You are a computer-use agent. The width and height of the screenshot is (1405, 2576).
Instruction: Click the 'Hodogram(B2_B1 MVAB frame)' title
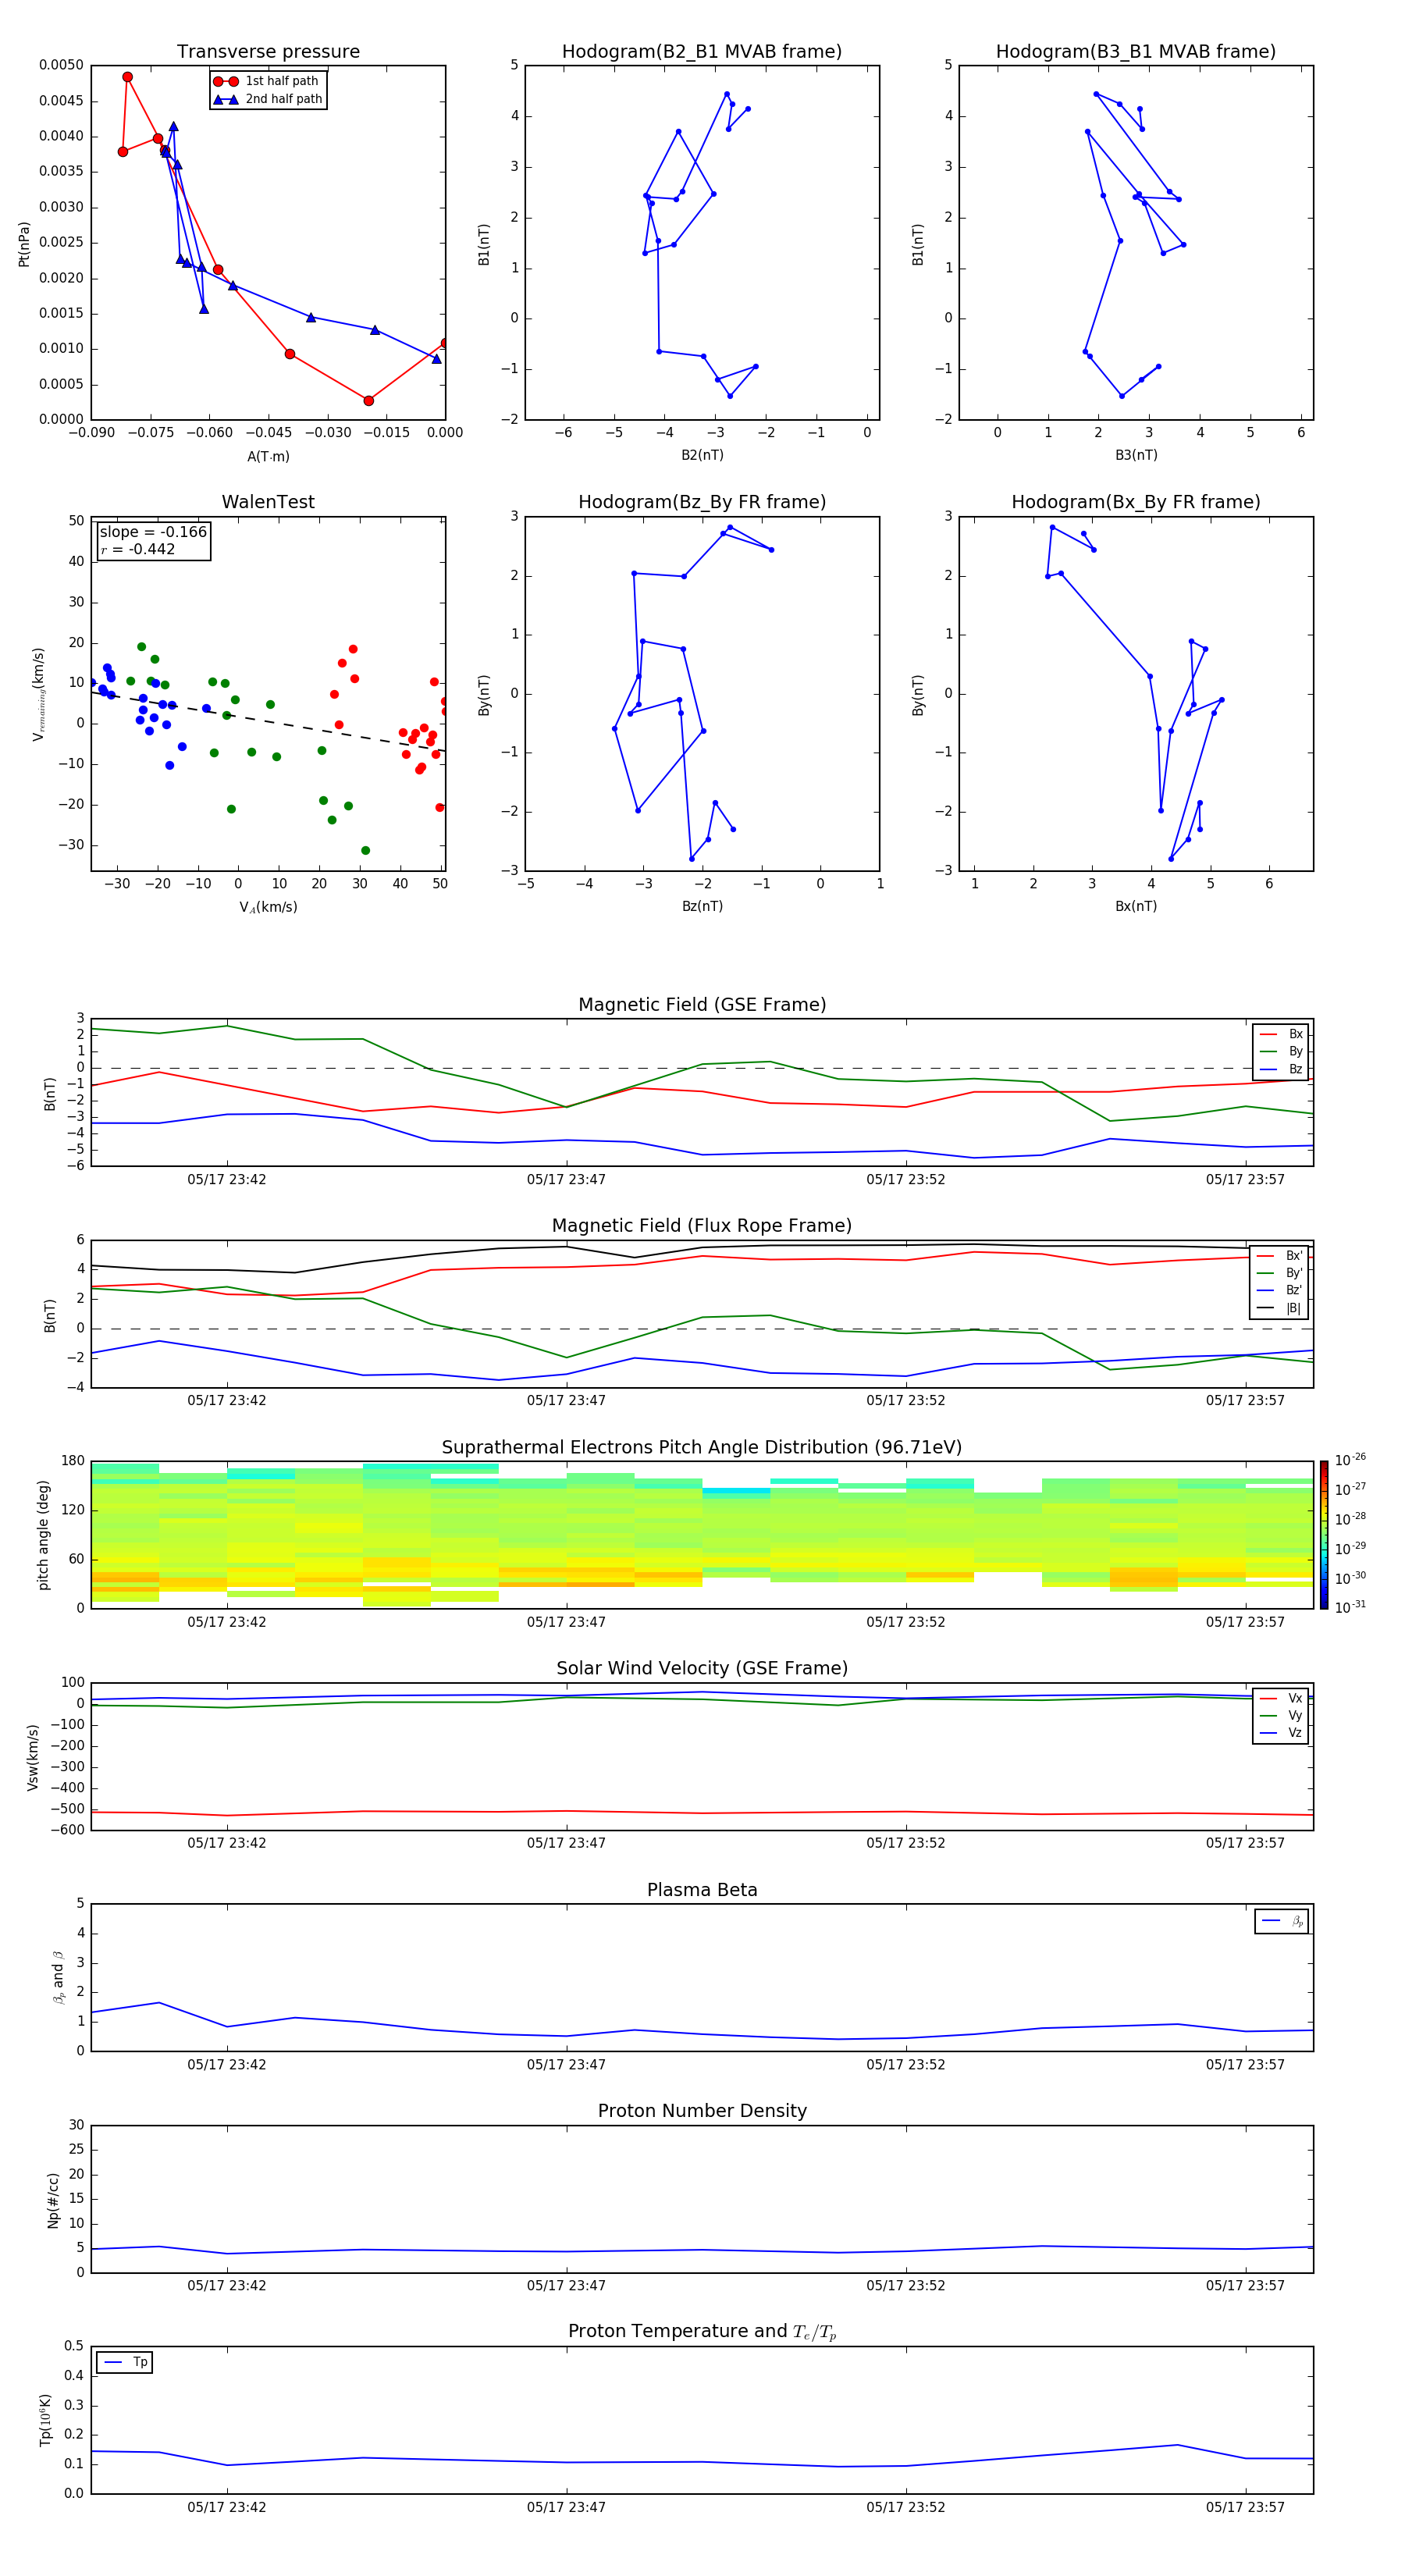[x=702, y=52]
